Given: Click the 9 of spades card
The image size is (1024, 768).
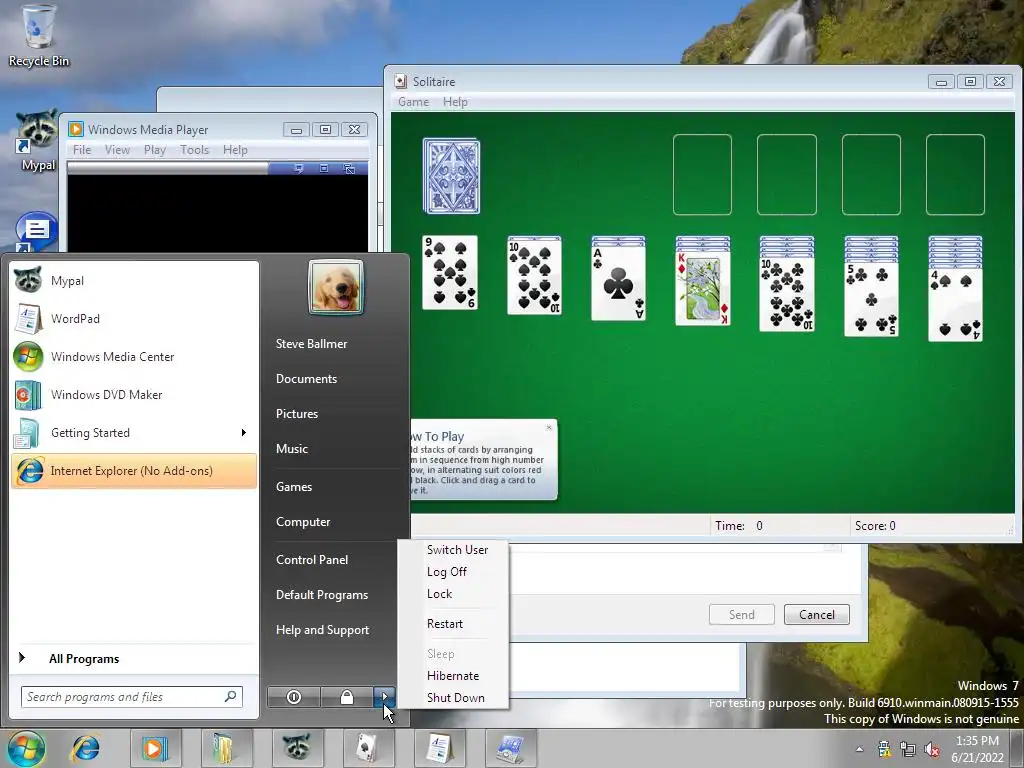Looking at the screenshot, I should 450,273.
